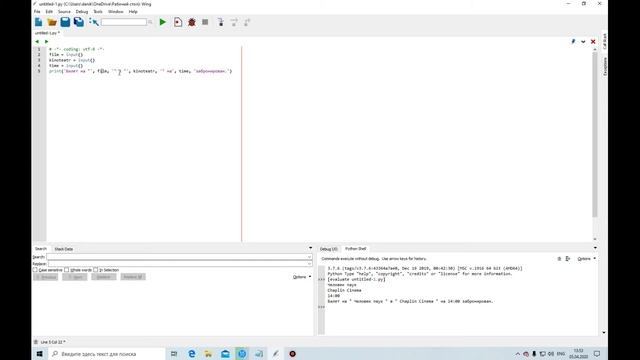Open the Exceptions vertical side tab

pos(605,67)
